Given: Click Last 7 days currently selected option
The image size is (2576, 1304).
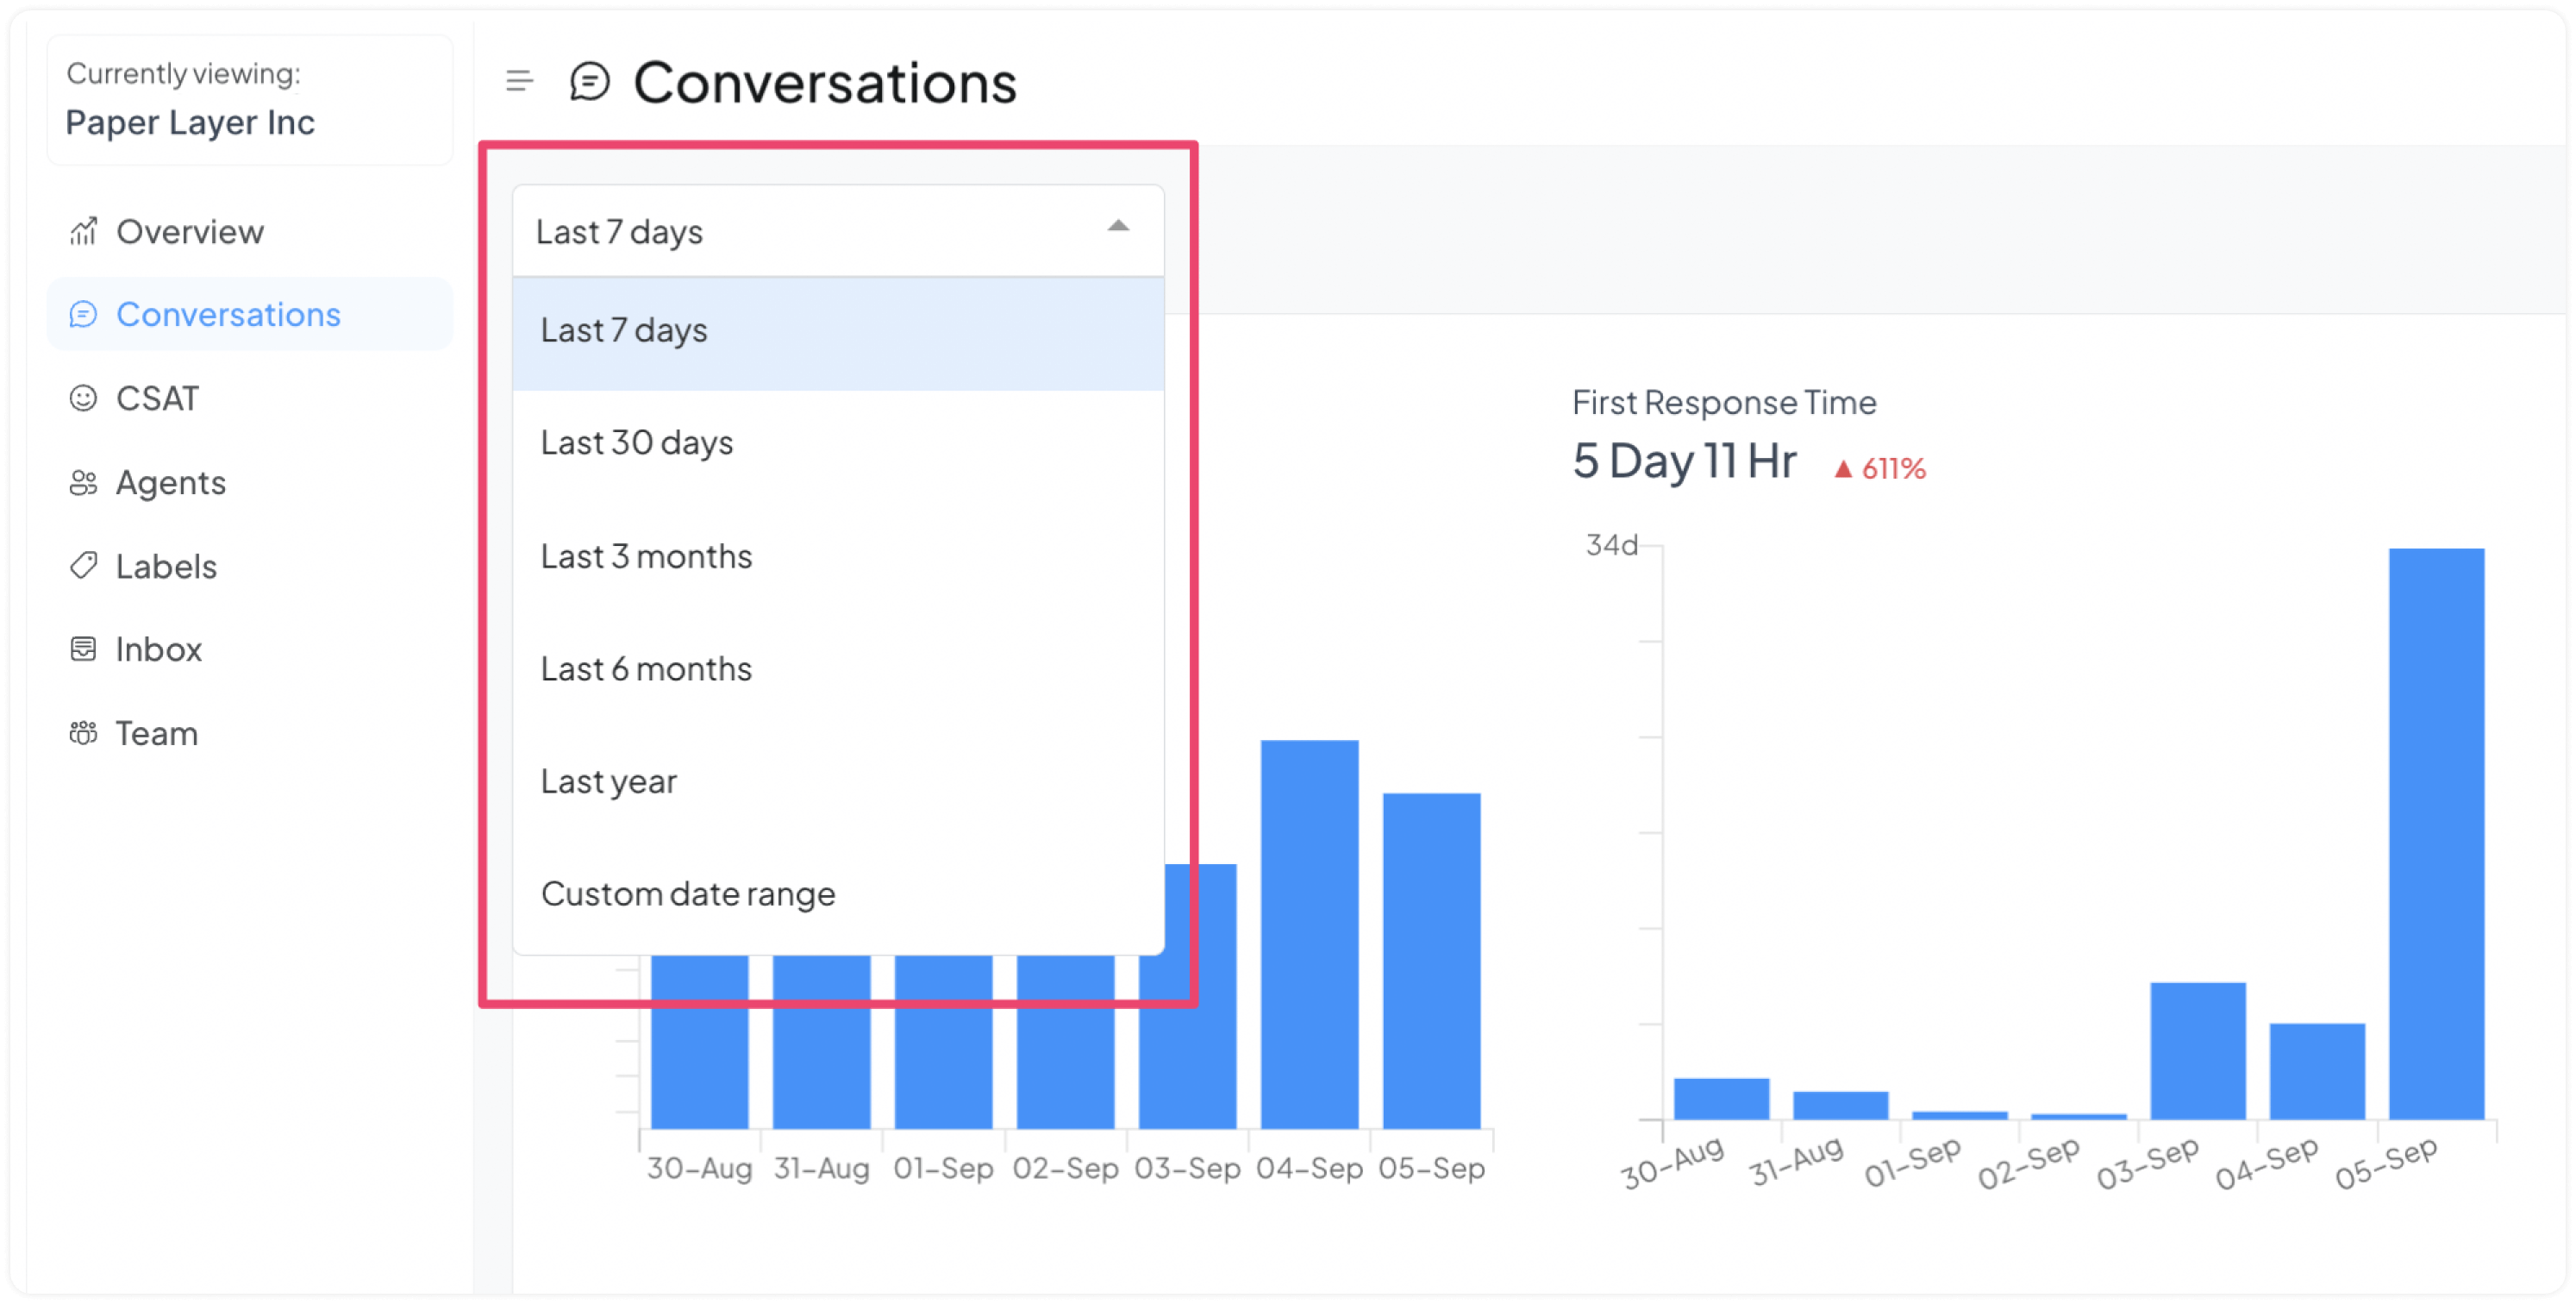Looking at the screenshot, I should (836, 329).
